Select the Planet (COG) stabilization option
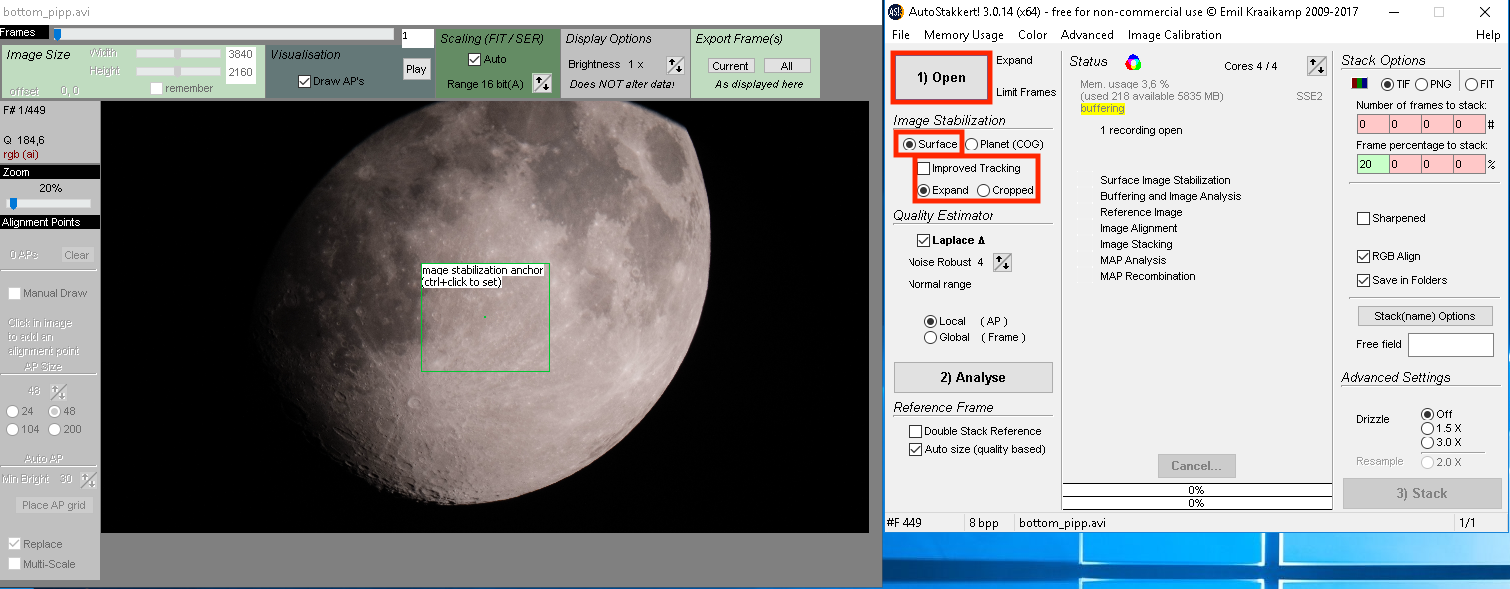1510x589 pixels. pyautogui.click(x=972, y=144)
